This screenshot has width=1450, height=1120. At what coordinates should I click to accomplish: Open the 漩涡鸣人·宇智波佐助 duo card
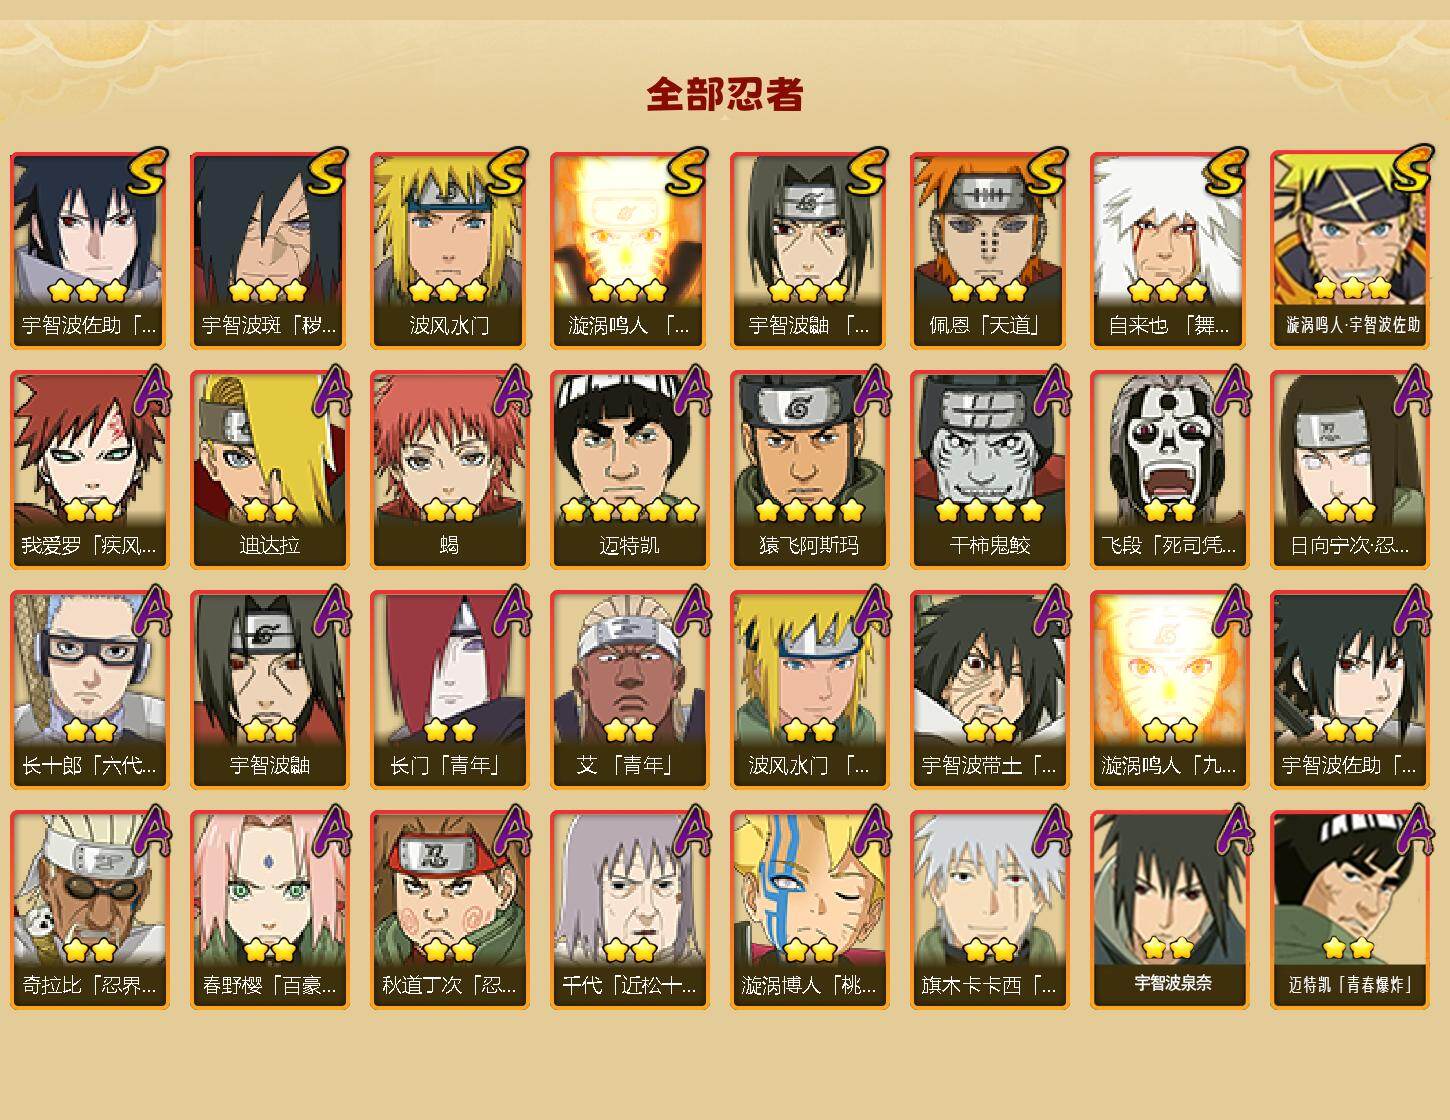[x=1351, y=250]
